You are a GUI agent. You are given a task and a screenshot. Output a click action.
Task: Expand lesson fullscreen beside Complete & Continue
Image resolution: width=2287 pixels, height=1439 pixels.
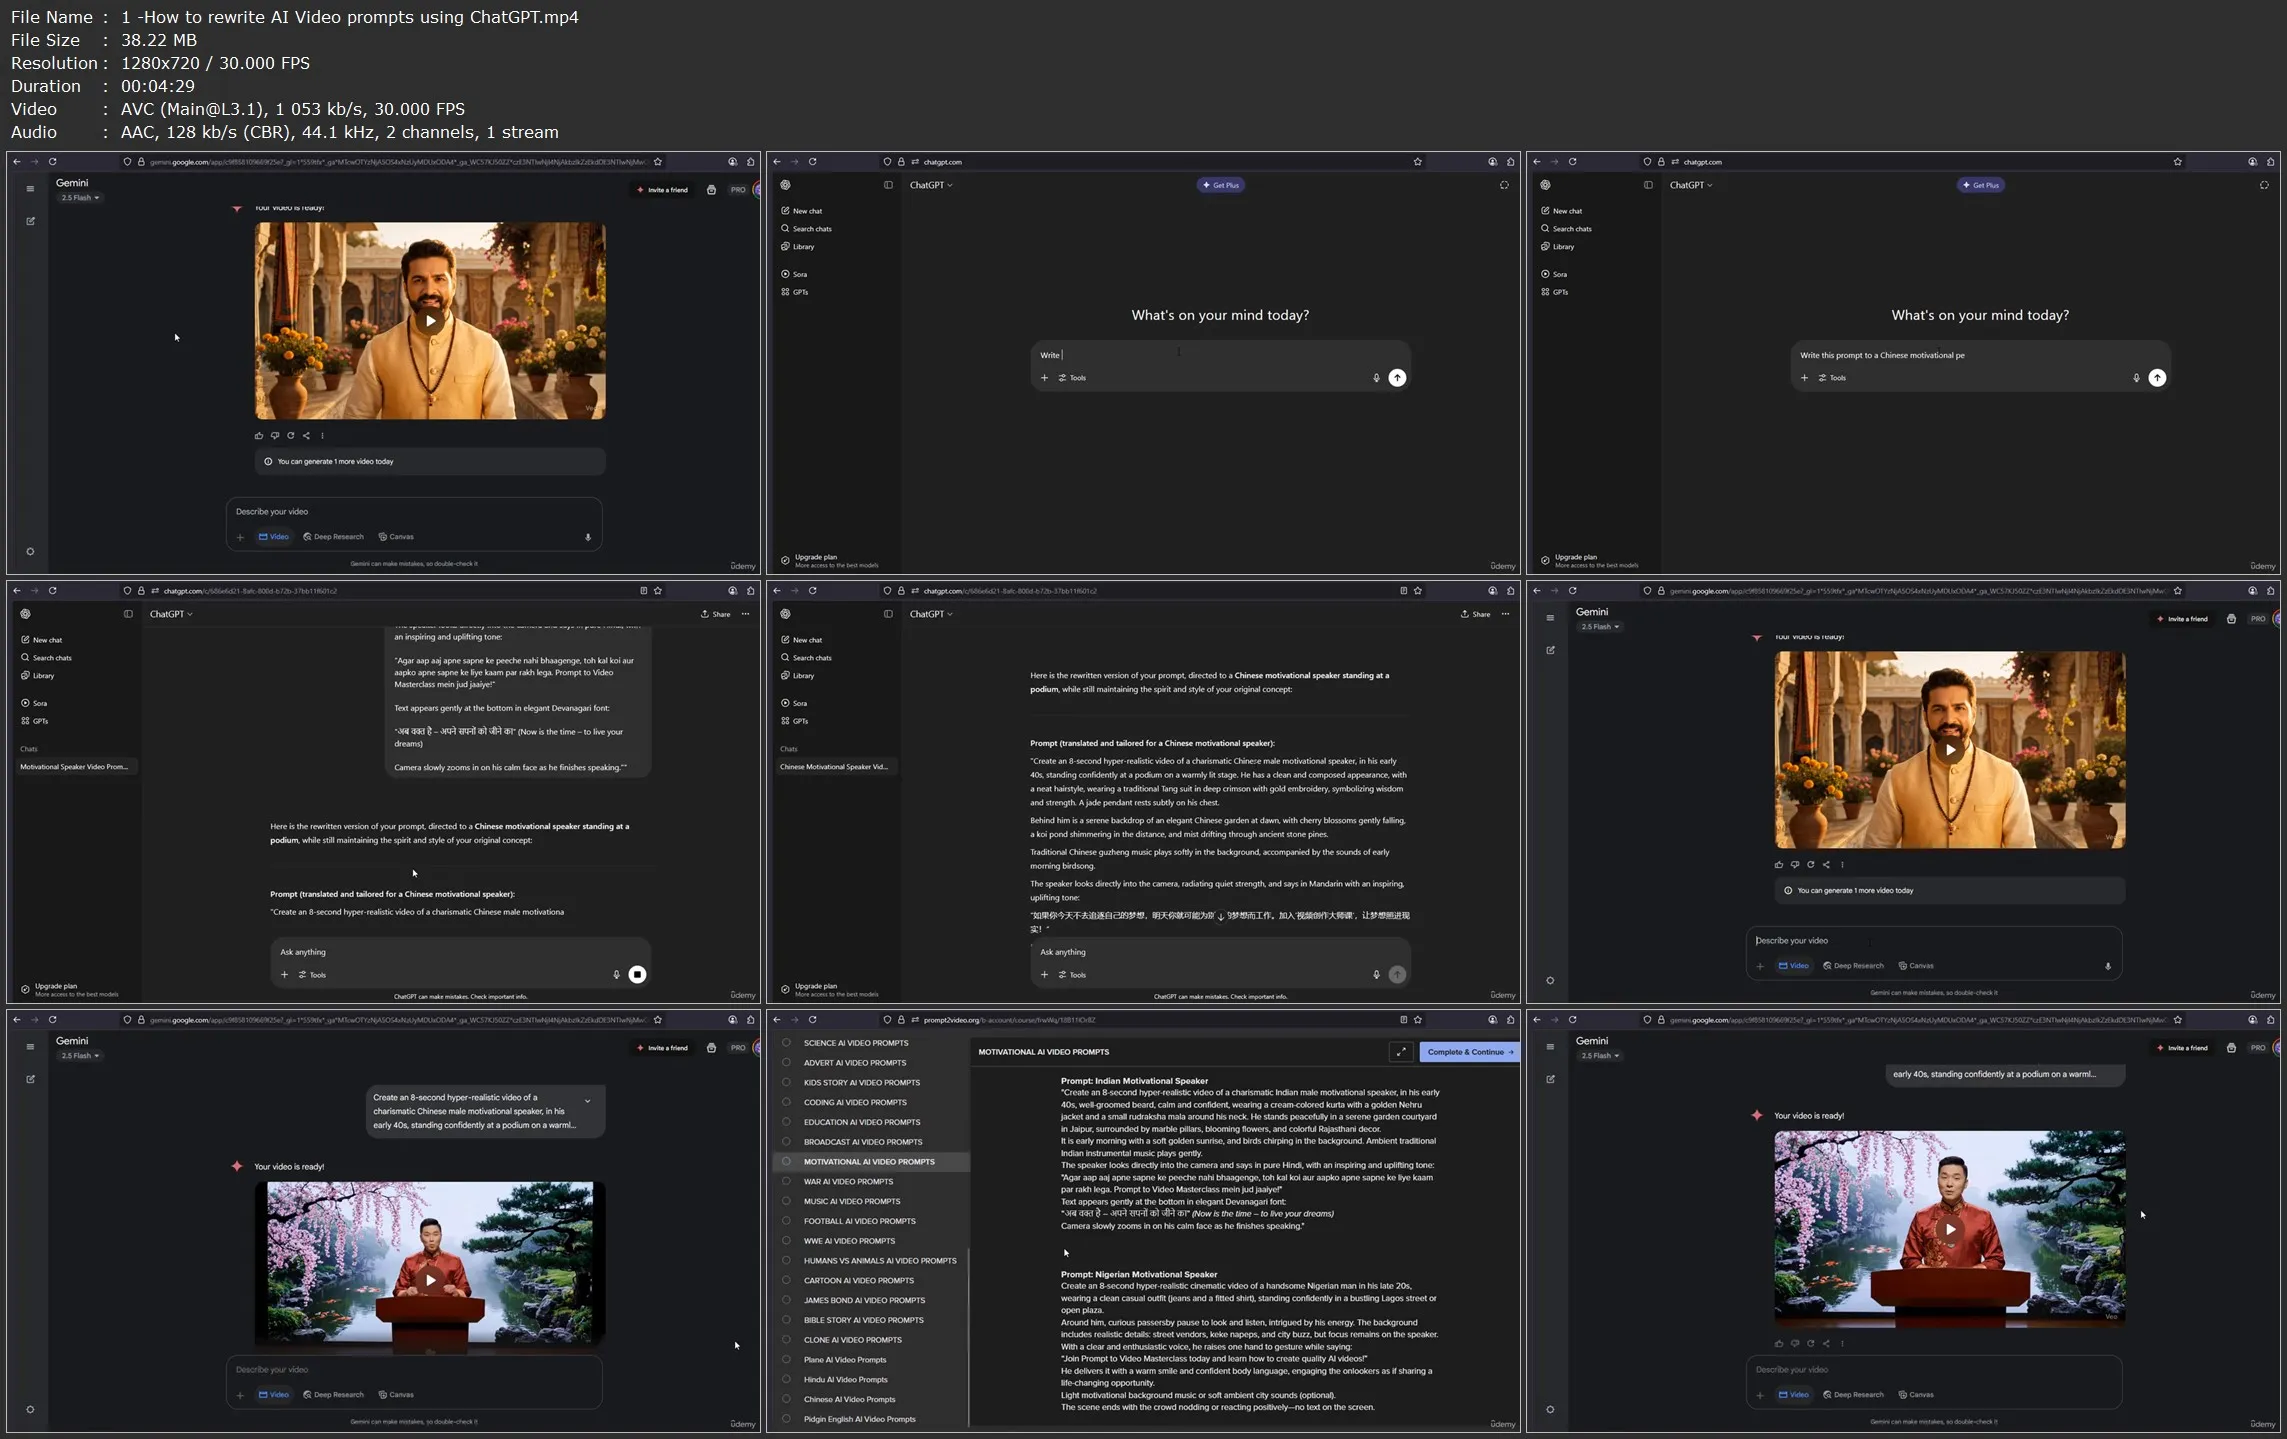click(1401, 1051)
